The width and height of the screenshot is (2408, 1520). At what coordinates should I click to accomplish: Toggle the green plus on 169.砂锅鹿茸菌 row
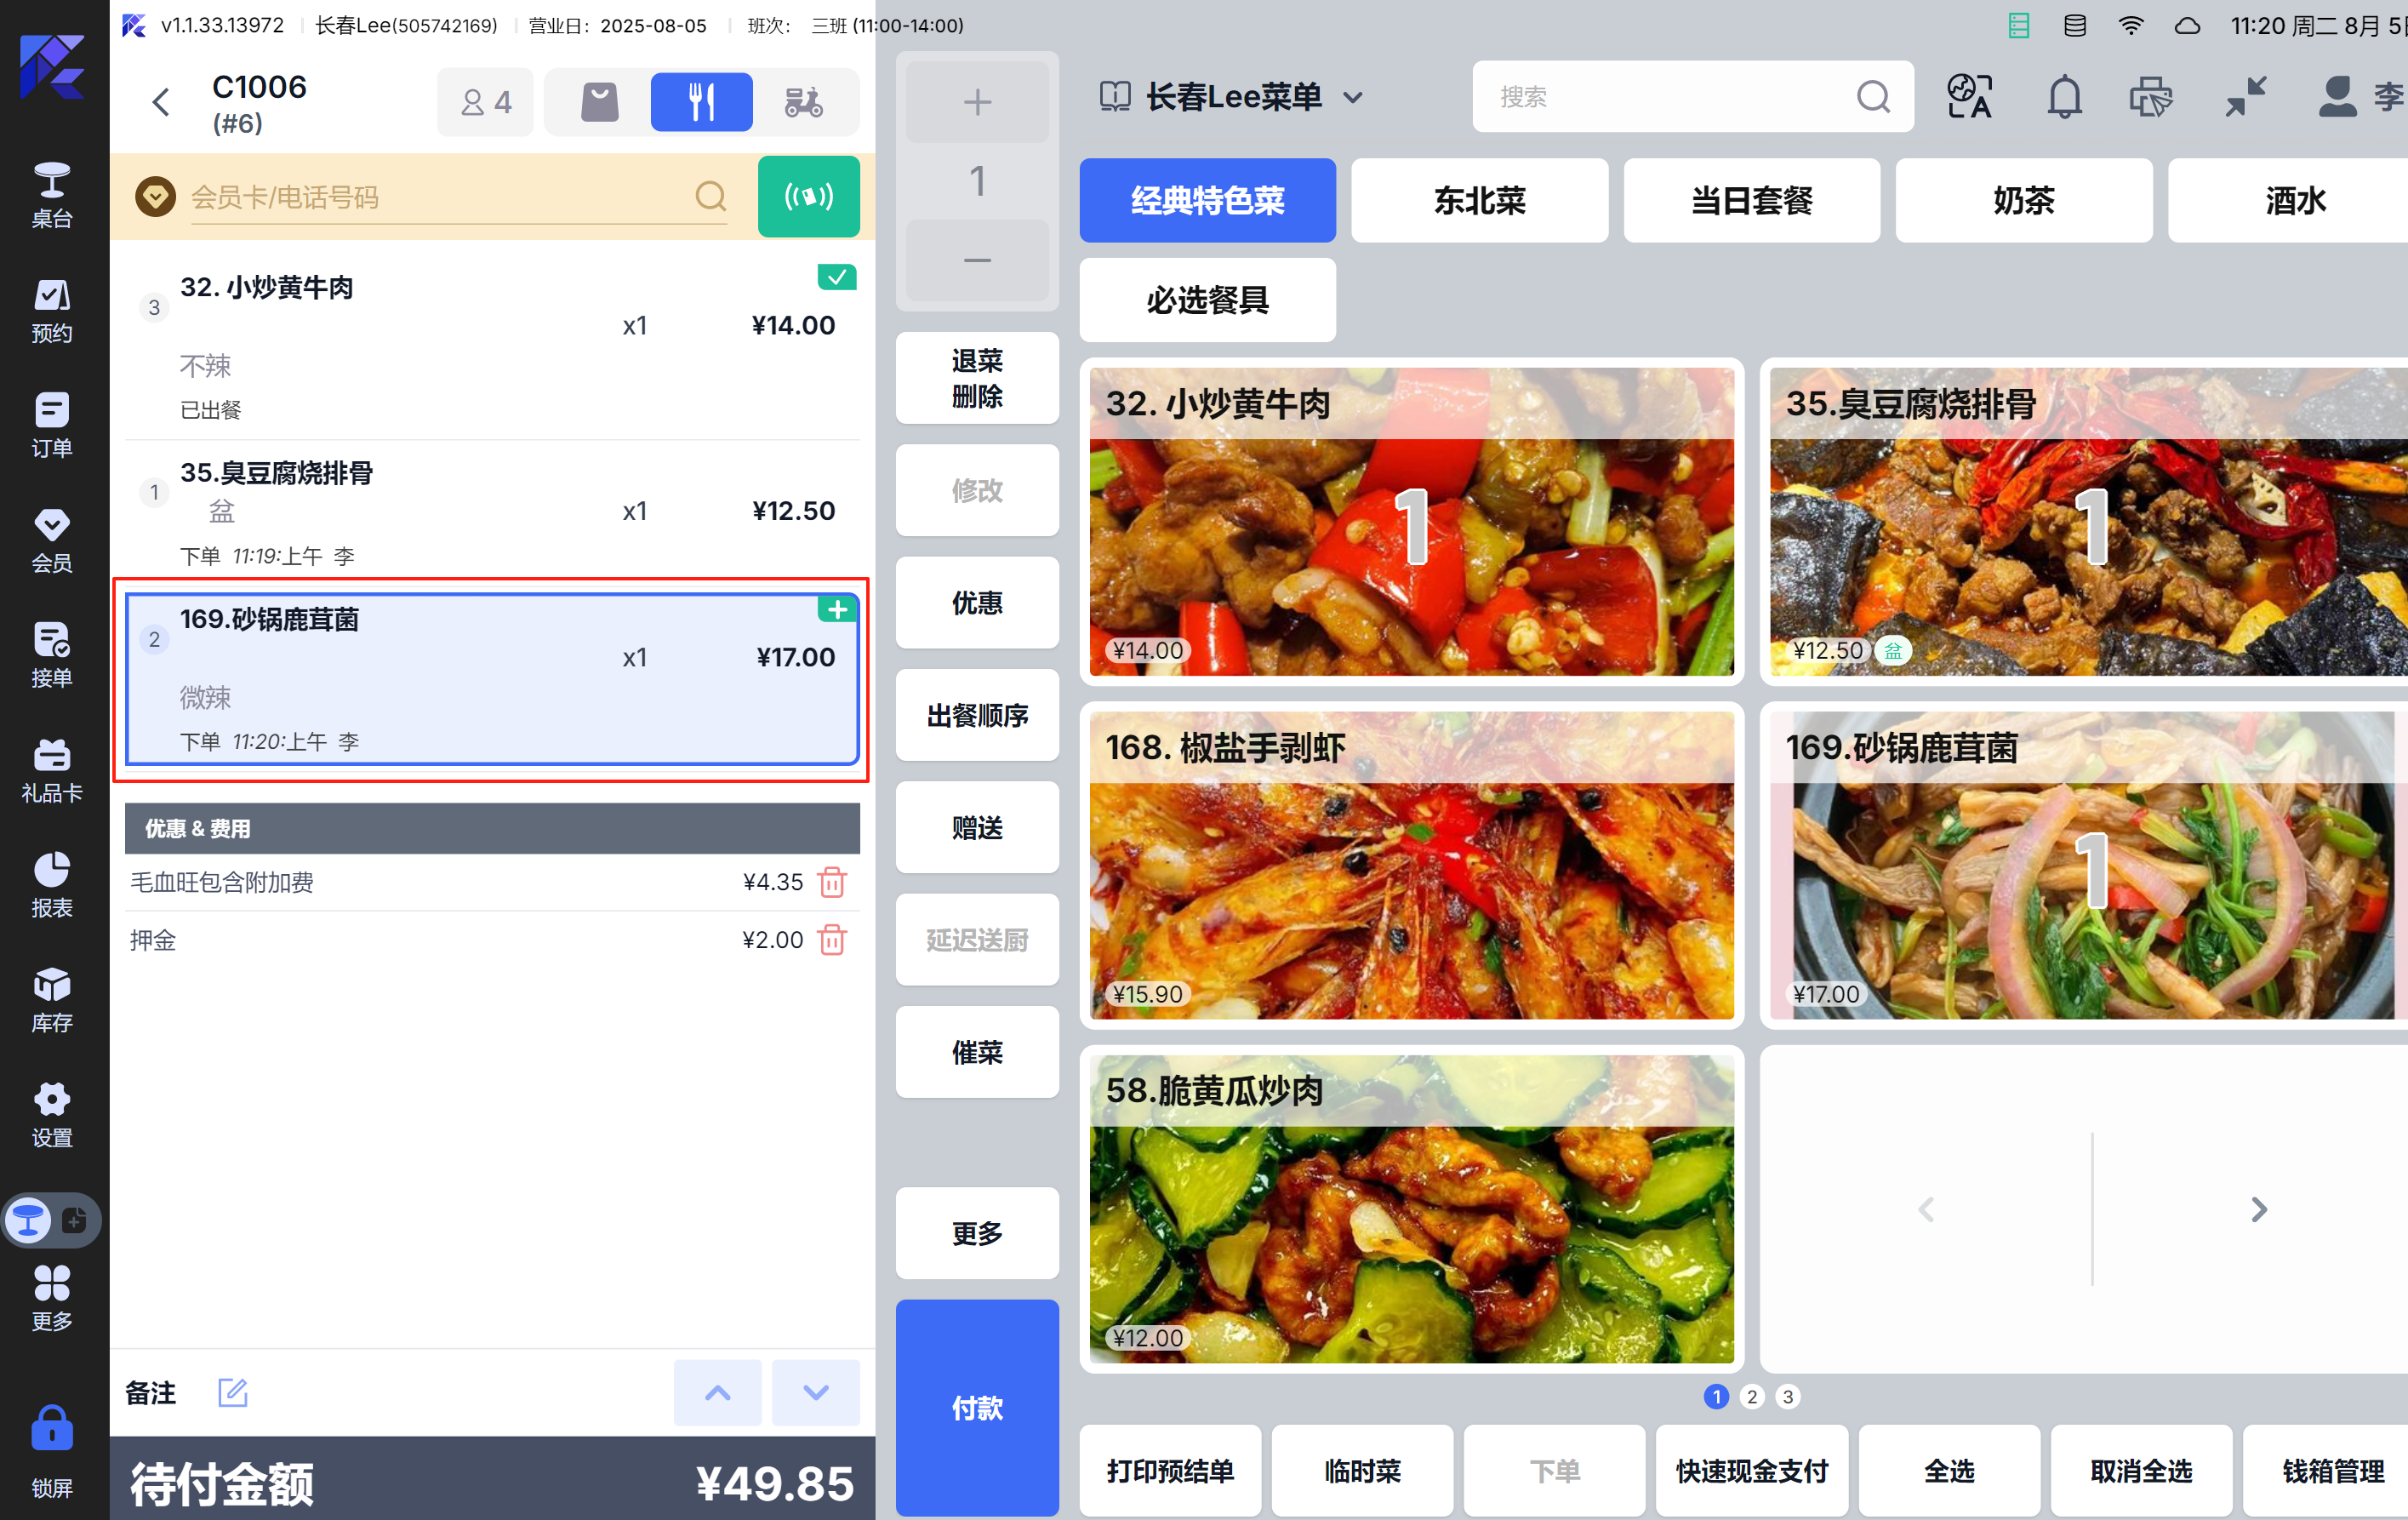click(837, 609)
